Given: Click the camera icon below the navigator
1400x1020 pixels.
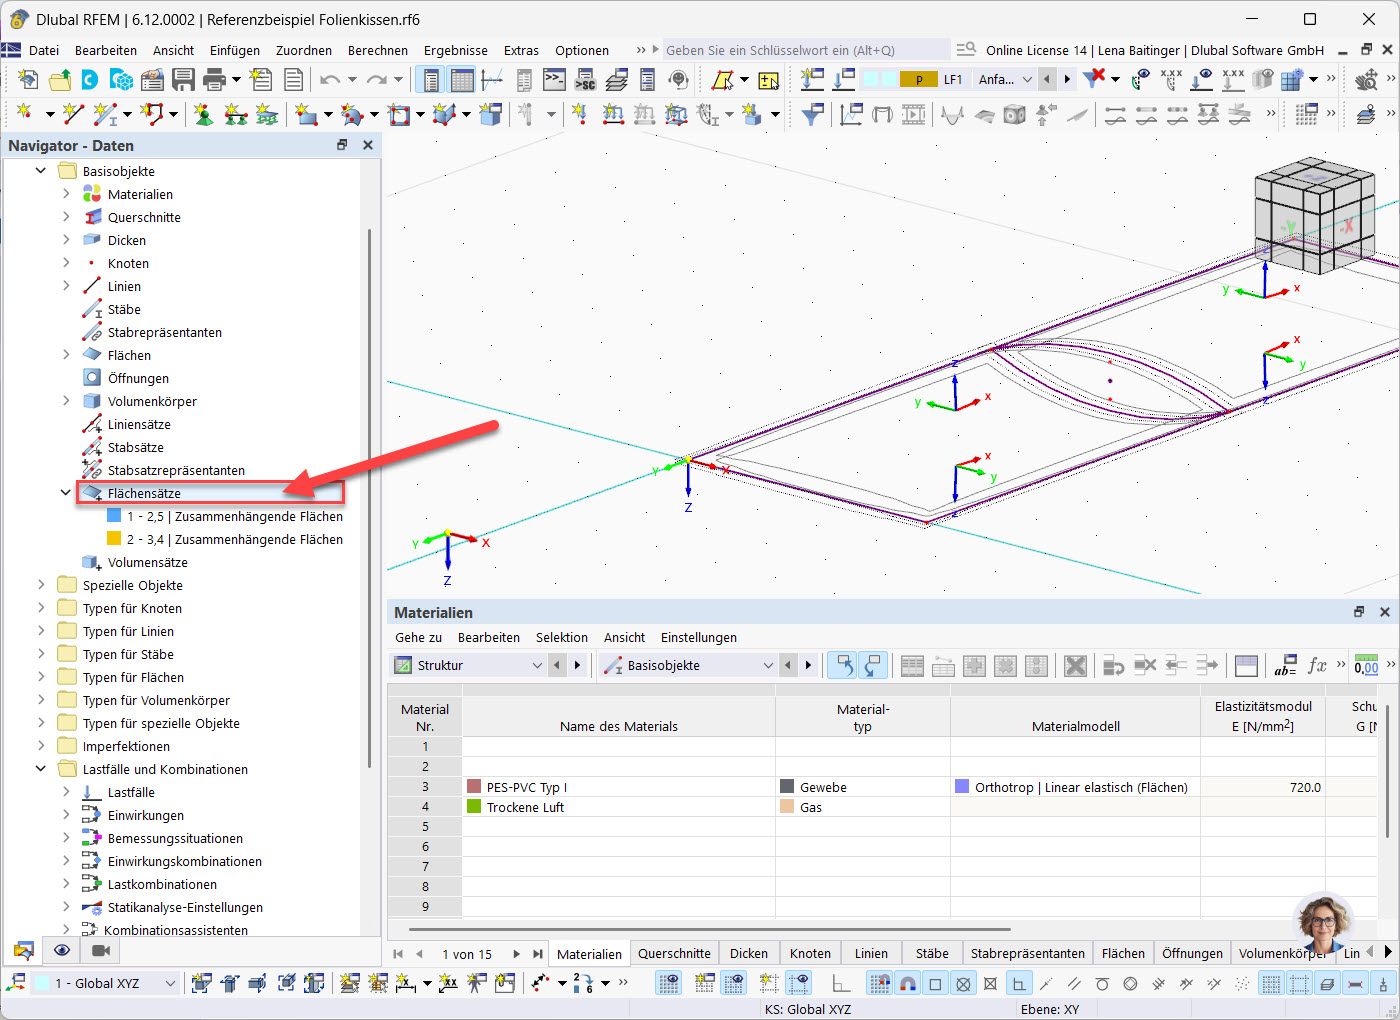Looking at the screenshot, I should click(99, 950).
